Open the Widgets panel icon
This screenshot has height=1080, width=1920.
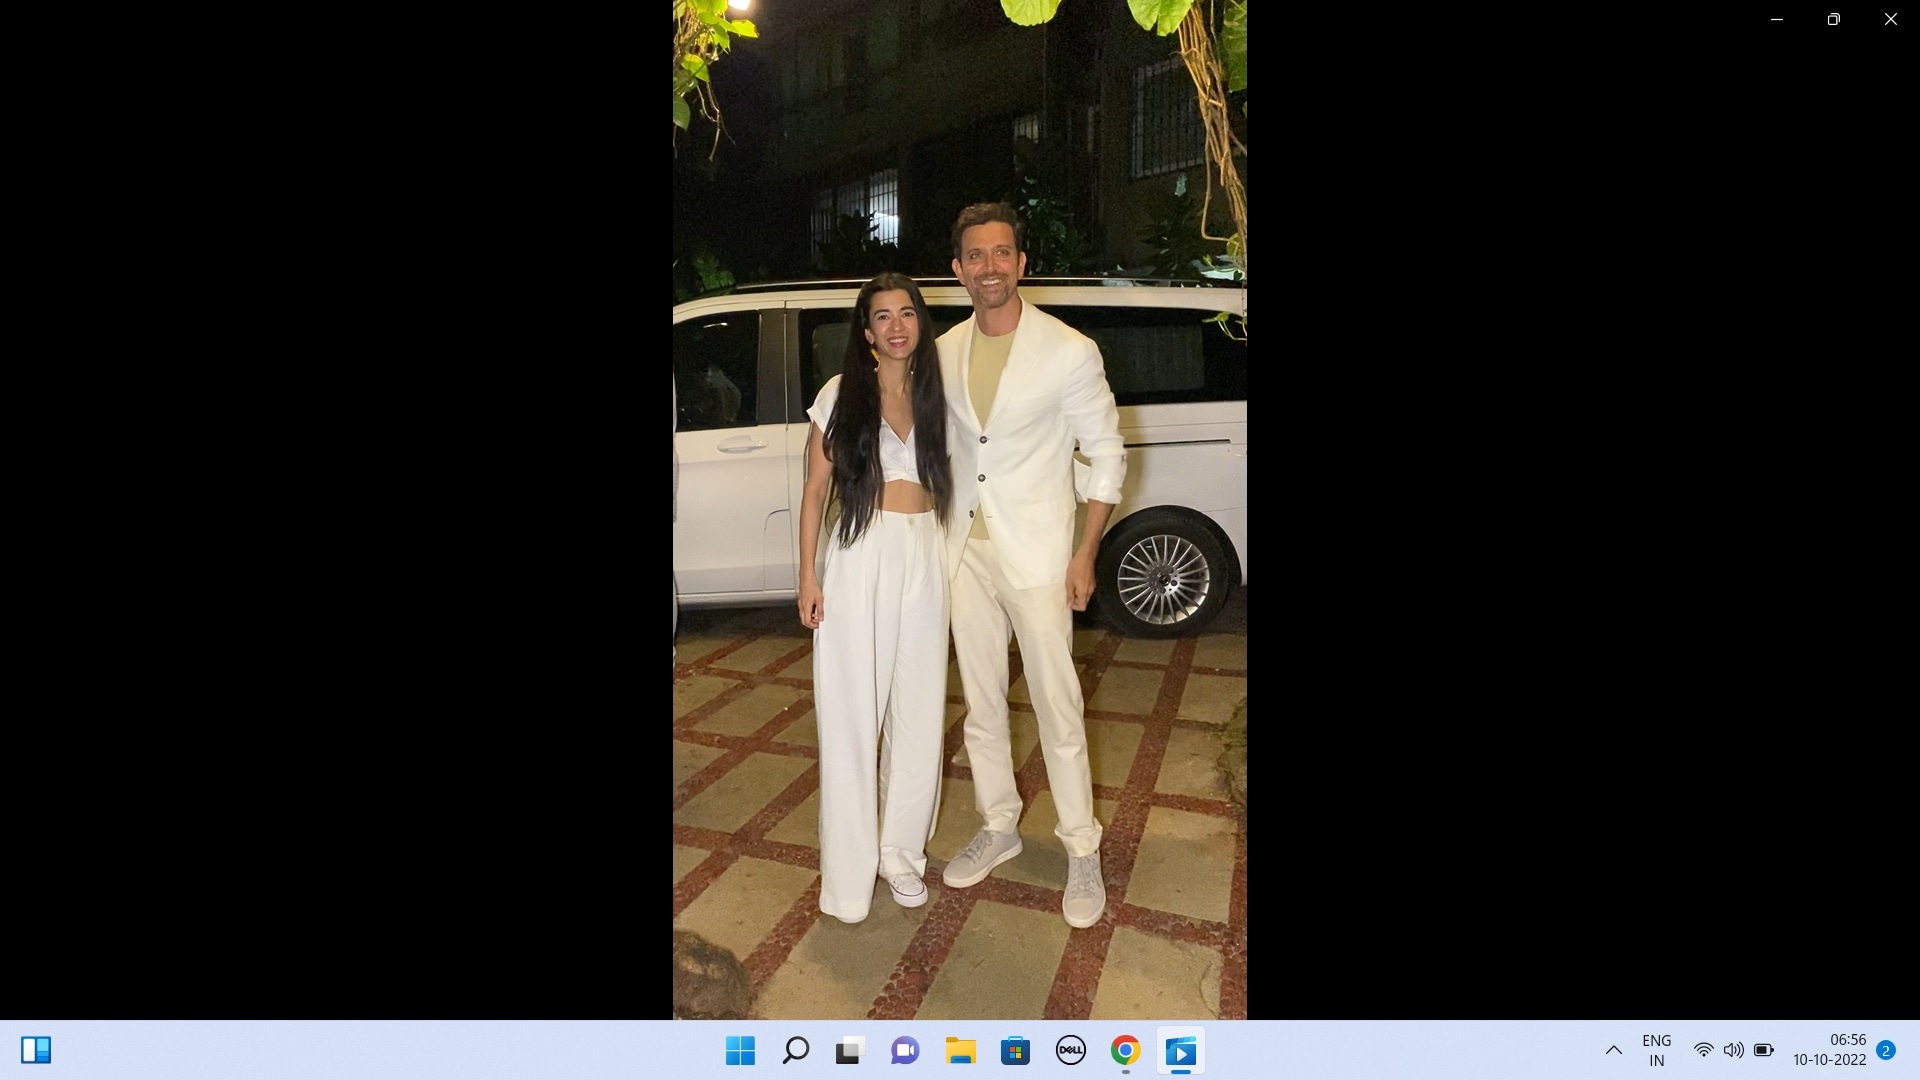pyautogui.click(x=36, y=1050)
